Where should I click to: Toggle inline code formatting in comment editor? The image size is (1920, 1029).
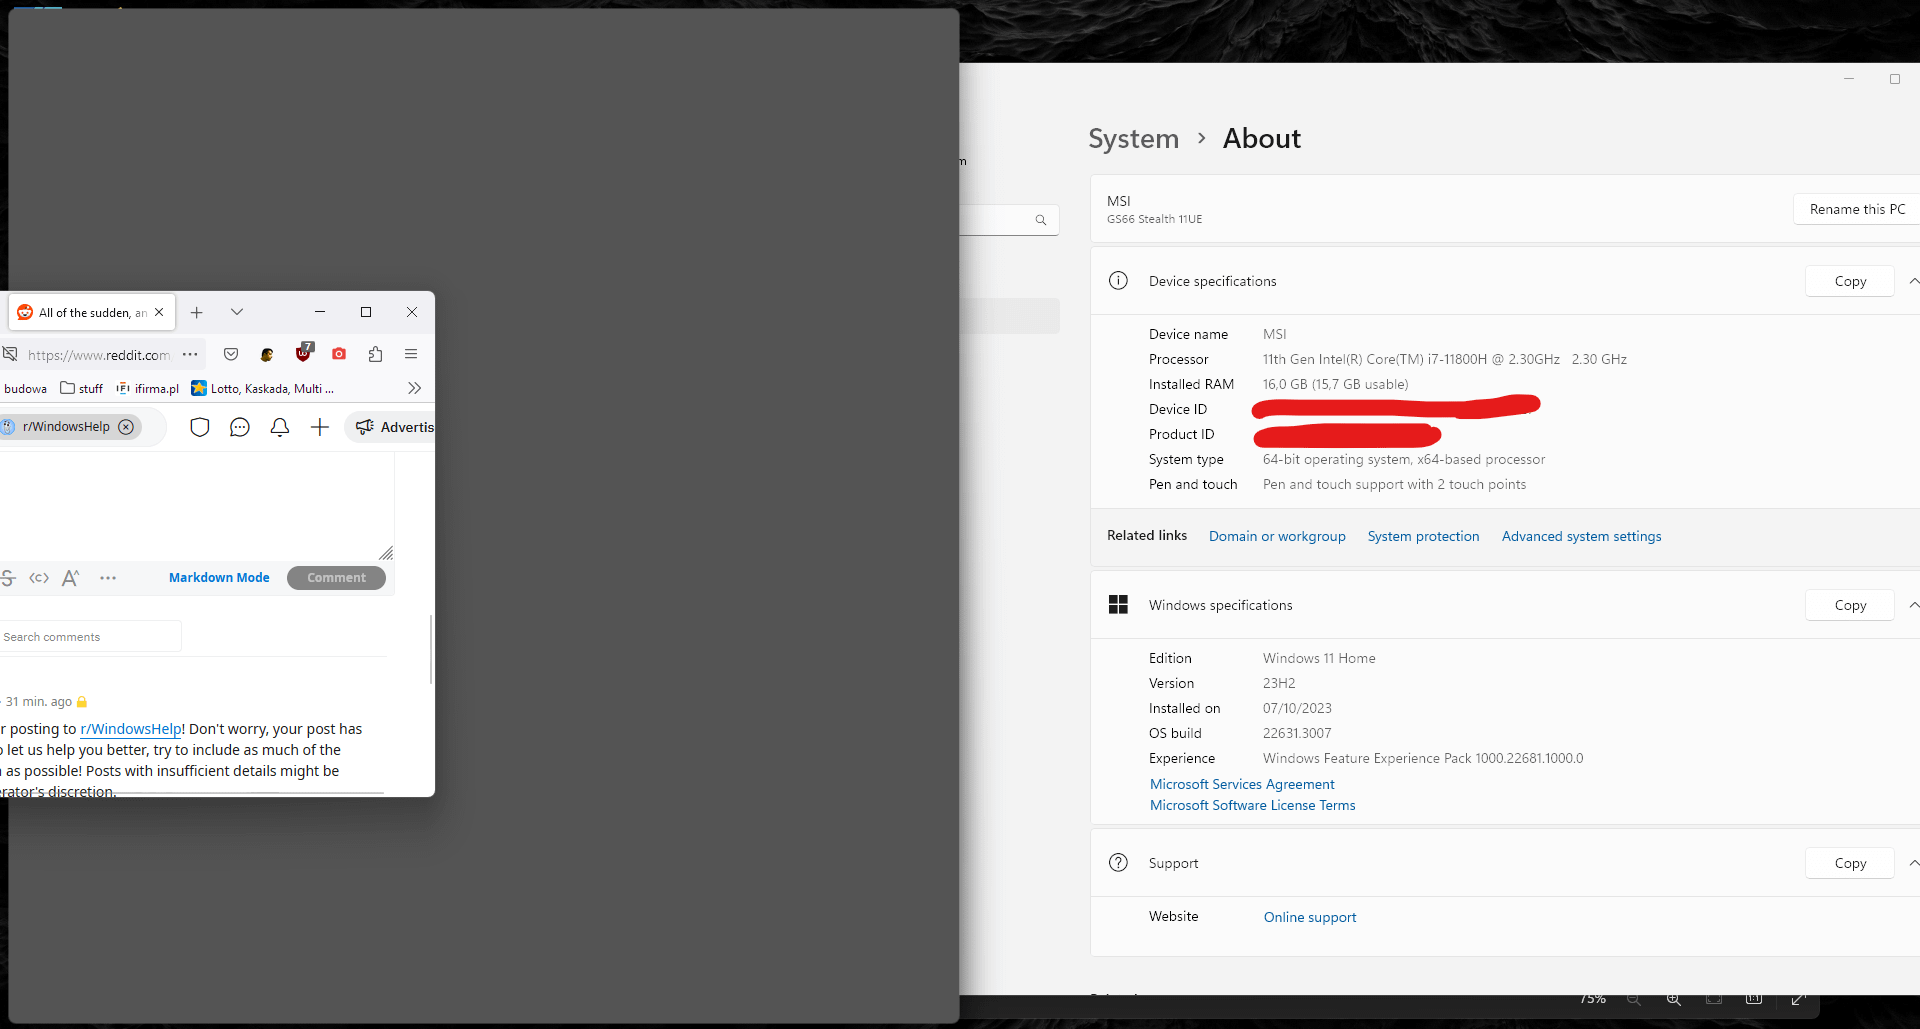(39, 578)
